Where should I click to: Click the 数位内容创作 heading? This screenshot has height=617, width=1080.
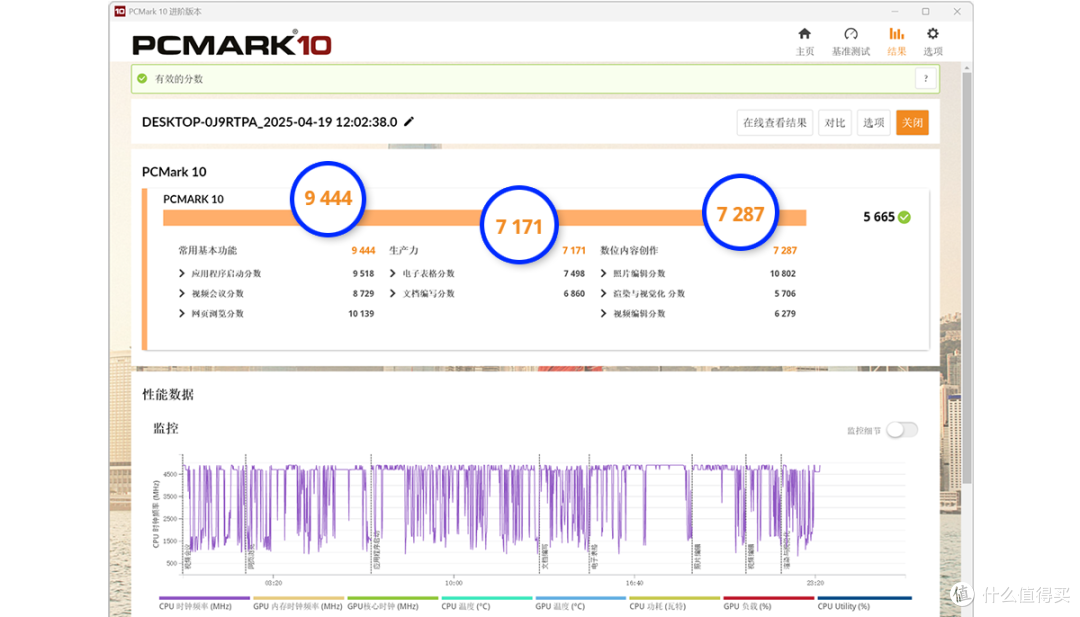tap(629, 251)
